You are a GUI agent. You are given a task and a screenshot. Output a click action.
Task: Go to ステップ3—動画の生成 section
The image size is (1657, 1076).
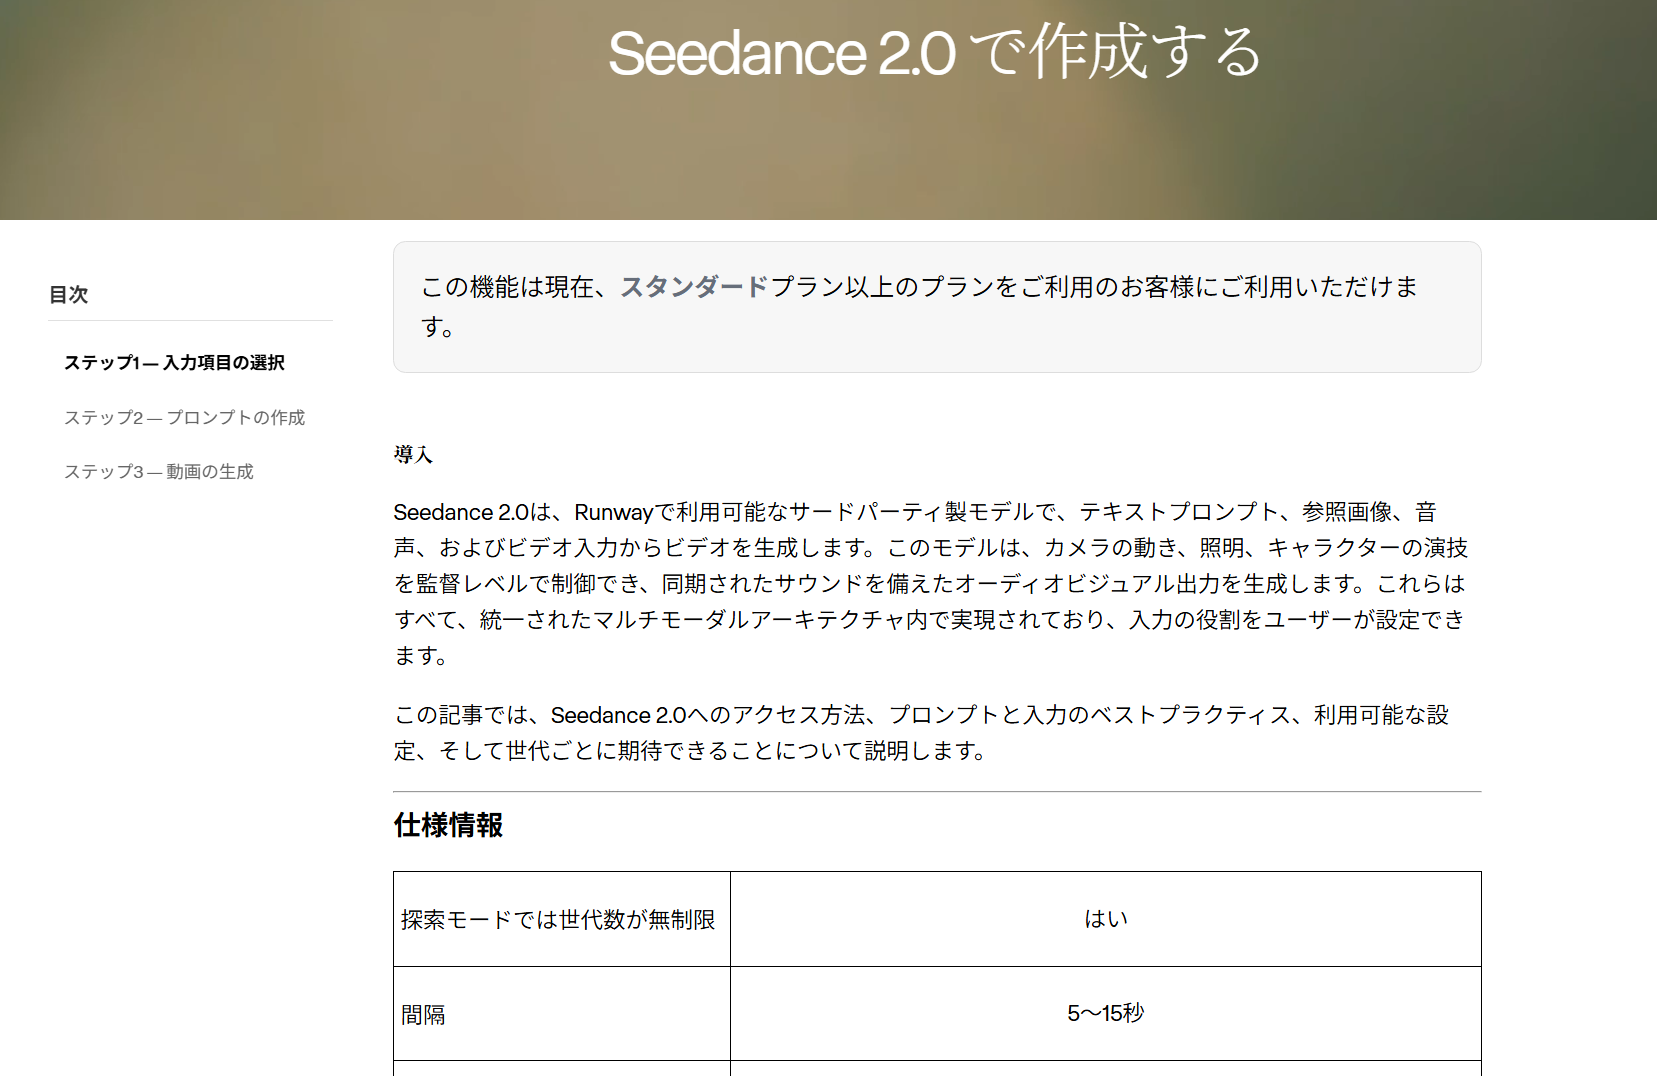point(159,471)
